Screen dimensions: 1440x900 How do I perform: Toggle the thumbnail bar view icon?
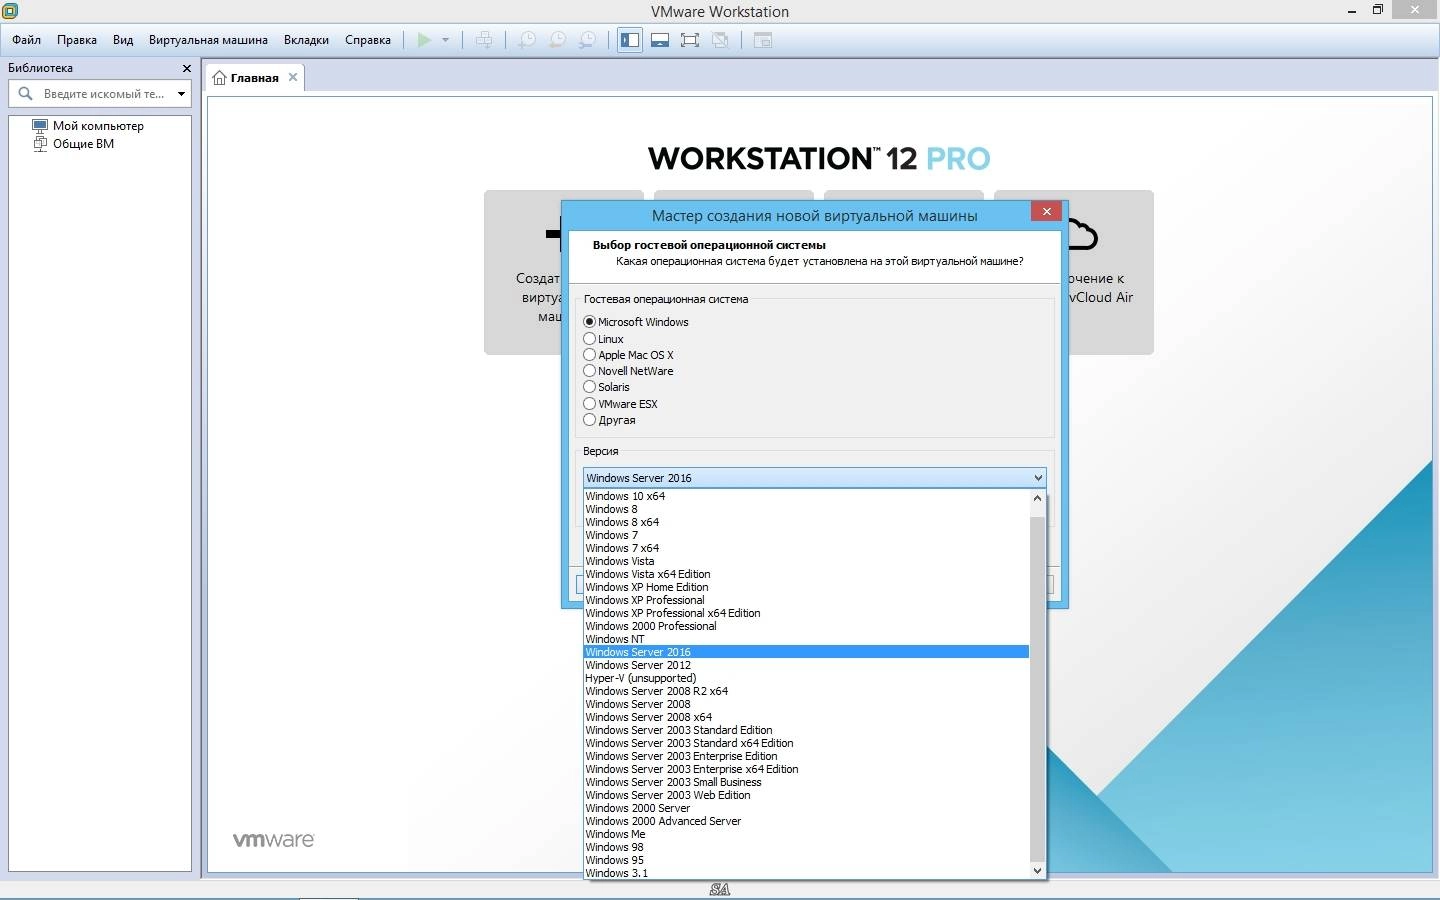point(660,40)
